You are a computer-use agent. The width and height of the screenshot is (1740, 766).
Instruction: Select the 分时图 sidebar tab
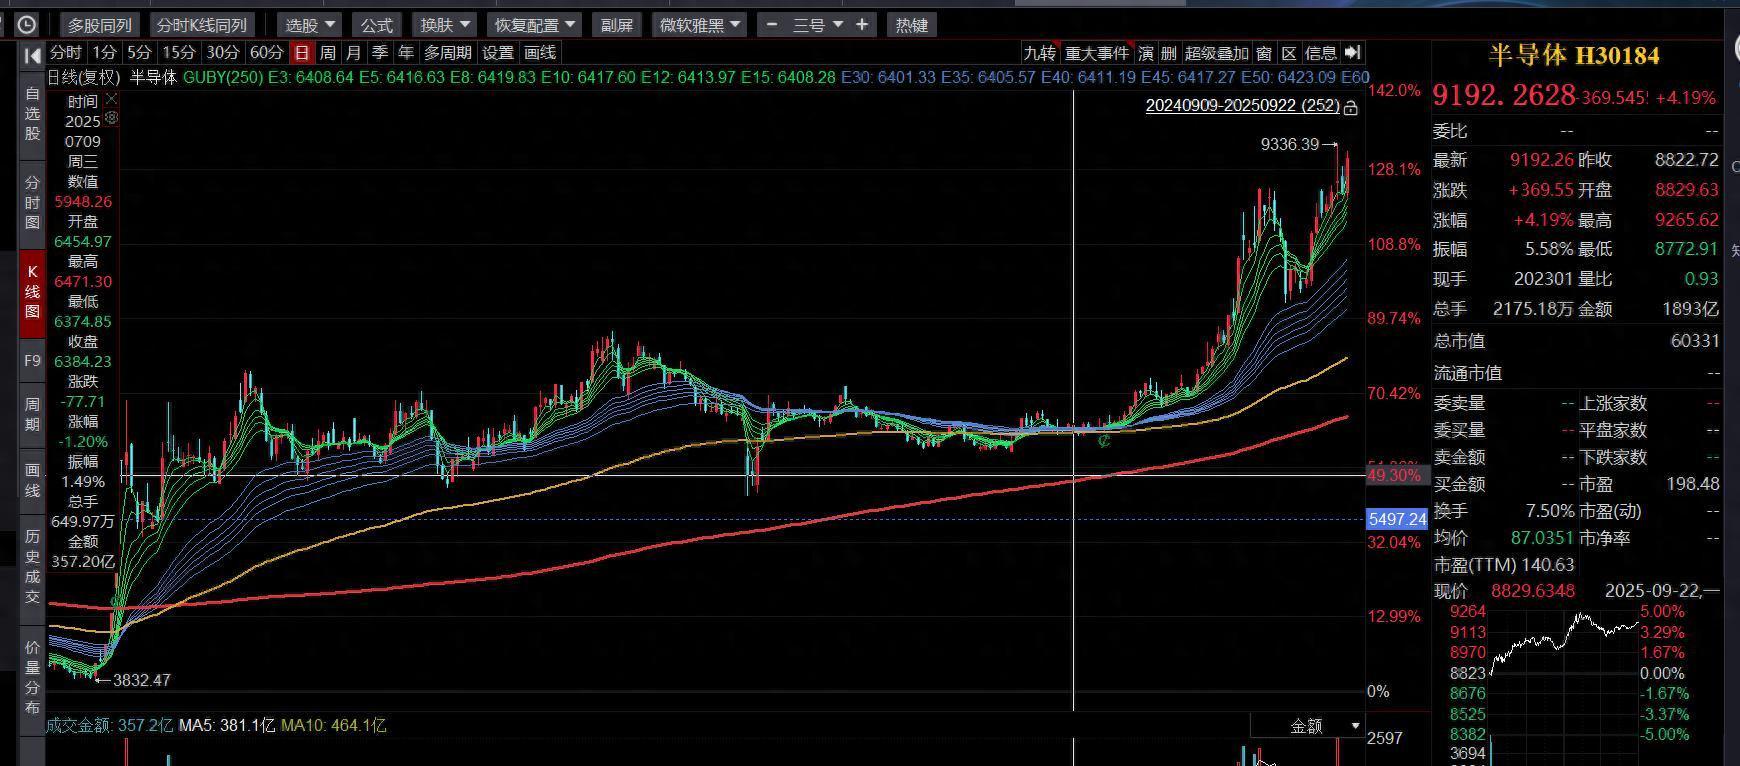[32, 203]
